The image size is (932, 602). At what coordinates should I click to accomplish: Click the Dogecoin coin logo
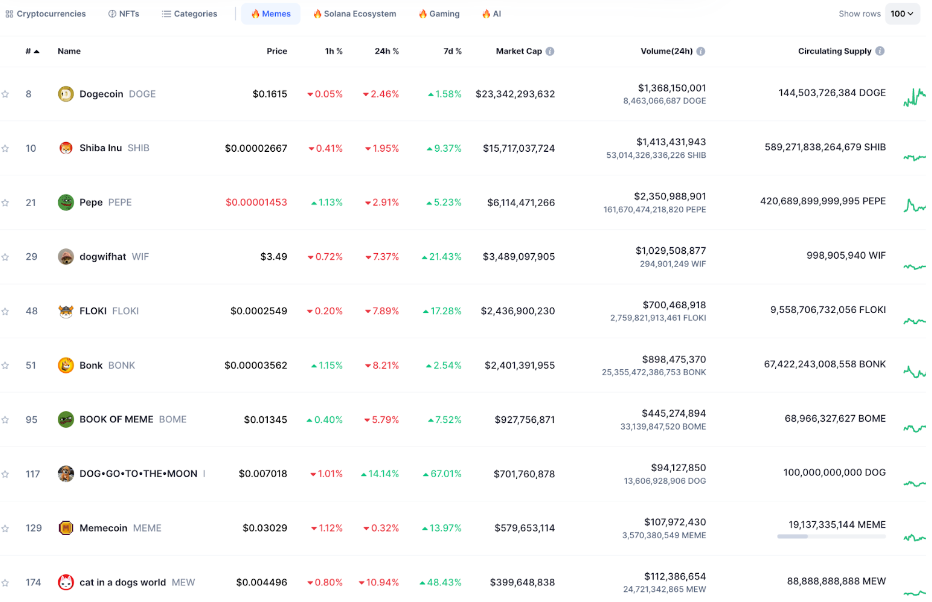coord(65,94)
